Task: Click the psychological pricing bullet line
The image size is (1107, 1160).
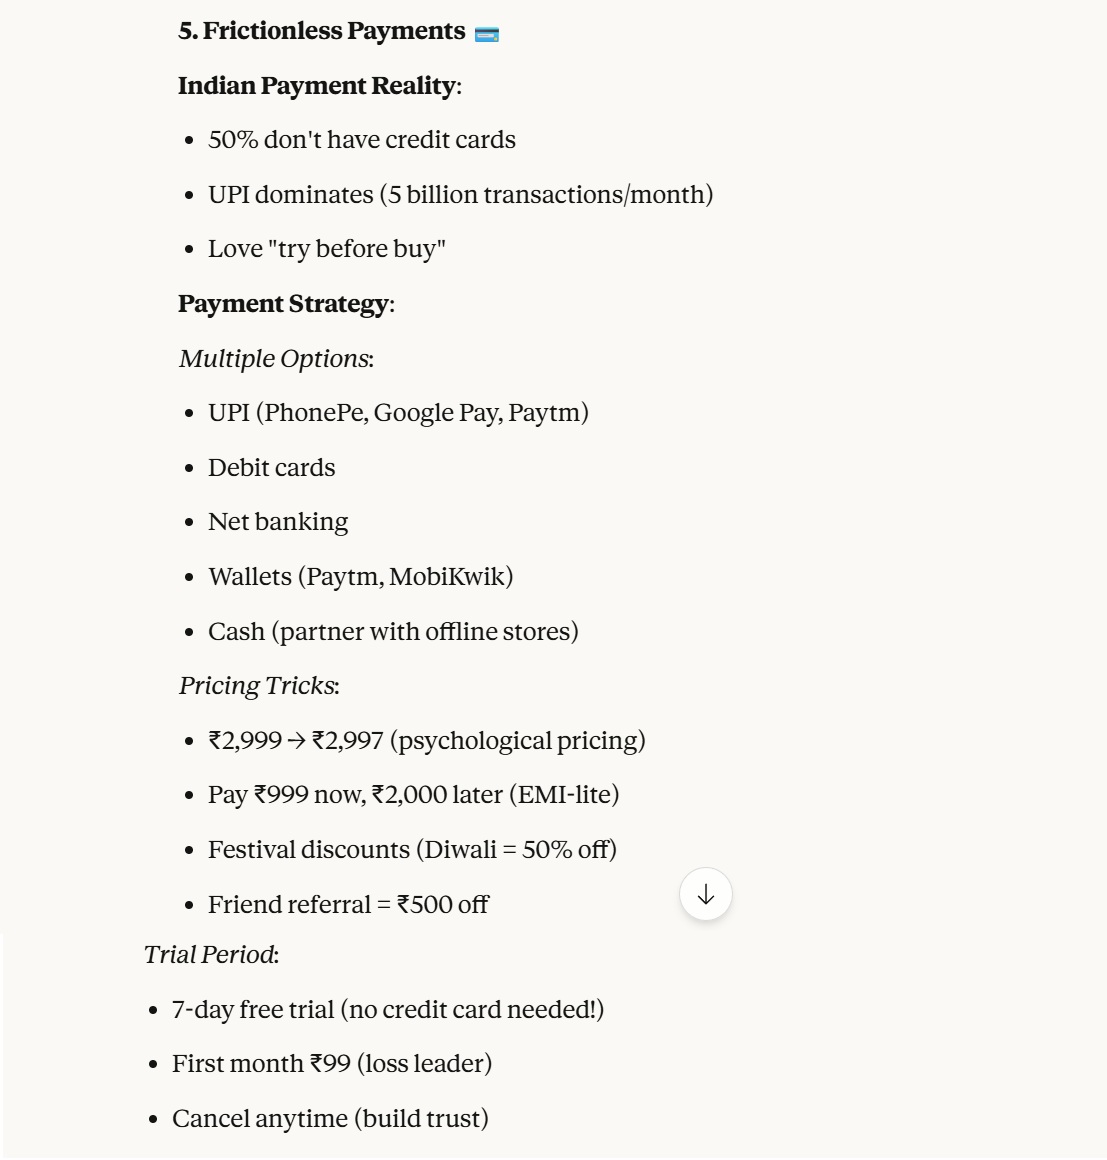Action: (426, 741)
